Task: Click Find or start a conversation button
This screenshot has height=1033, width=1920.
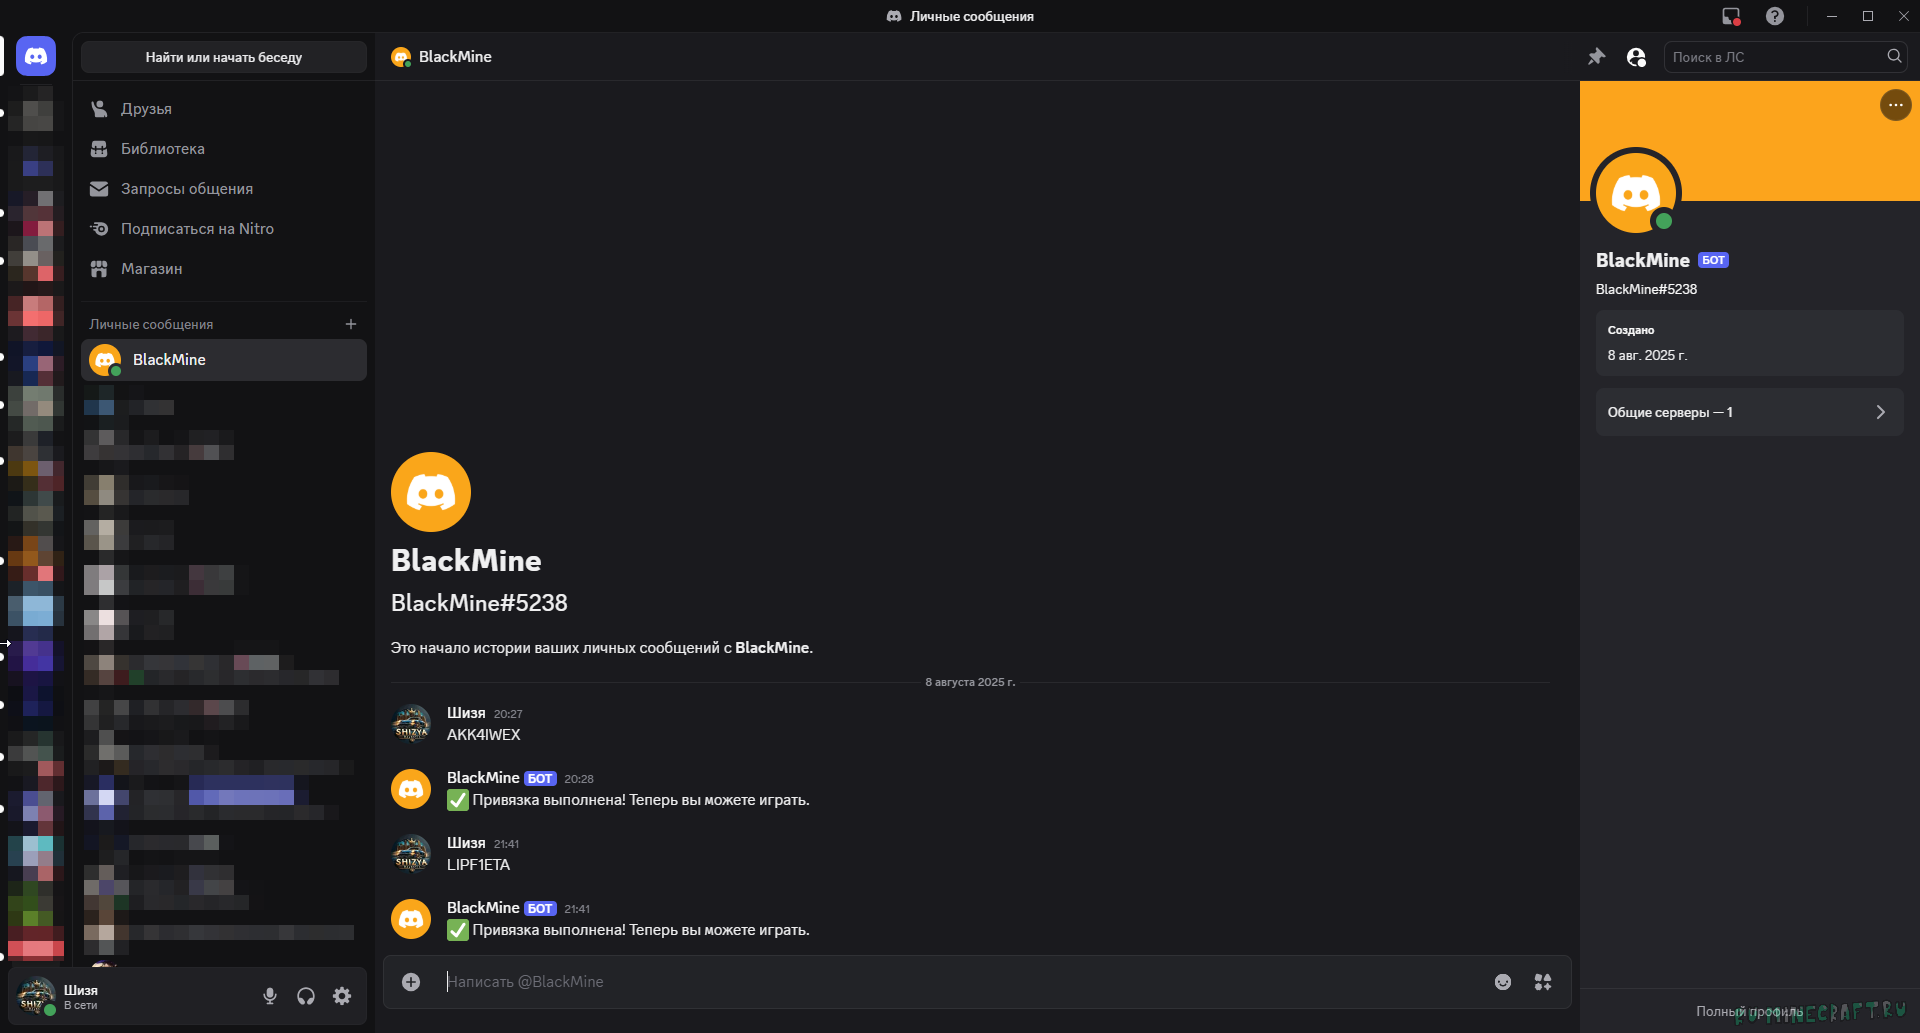Action: tap(224, 57)
